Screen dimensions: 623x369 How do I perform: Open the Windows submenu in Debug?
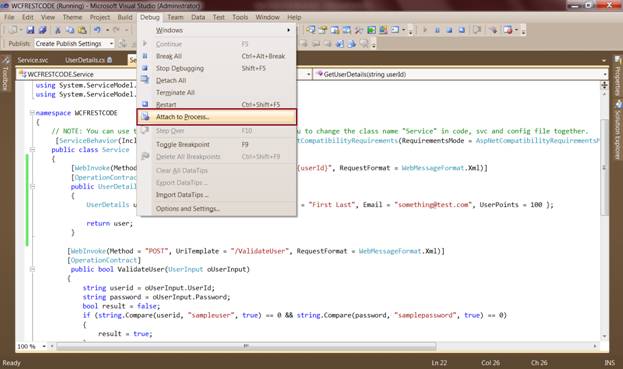(217, 30)
